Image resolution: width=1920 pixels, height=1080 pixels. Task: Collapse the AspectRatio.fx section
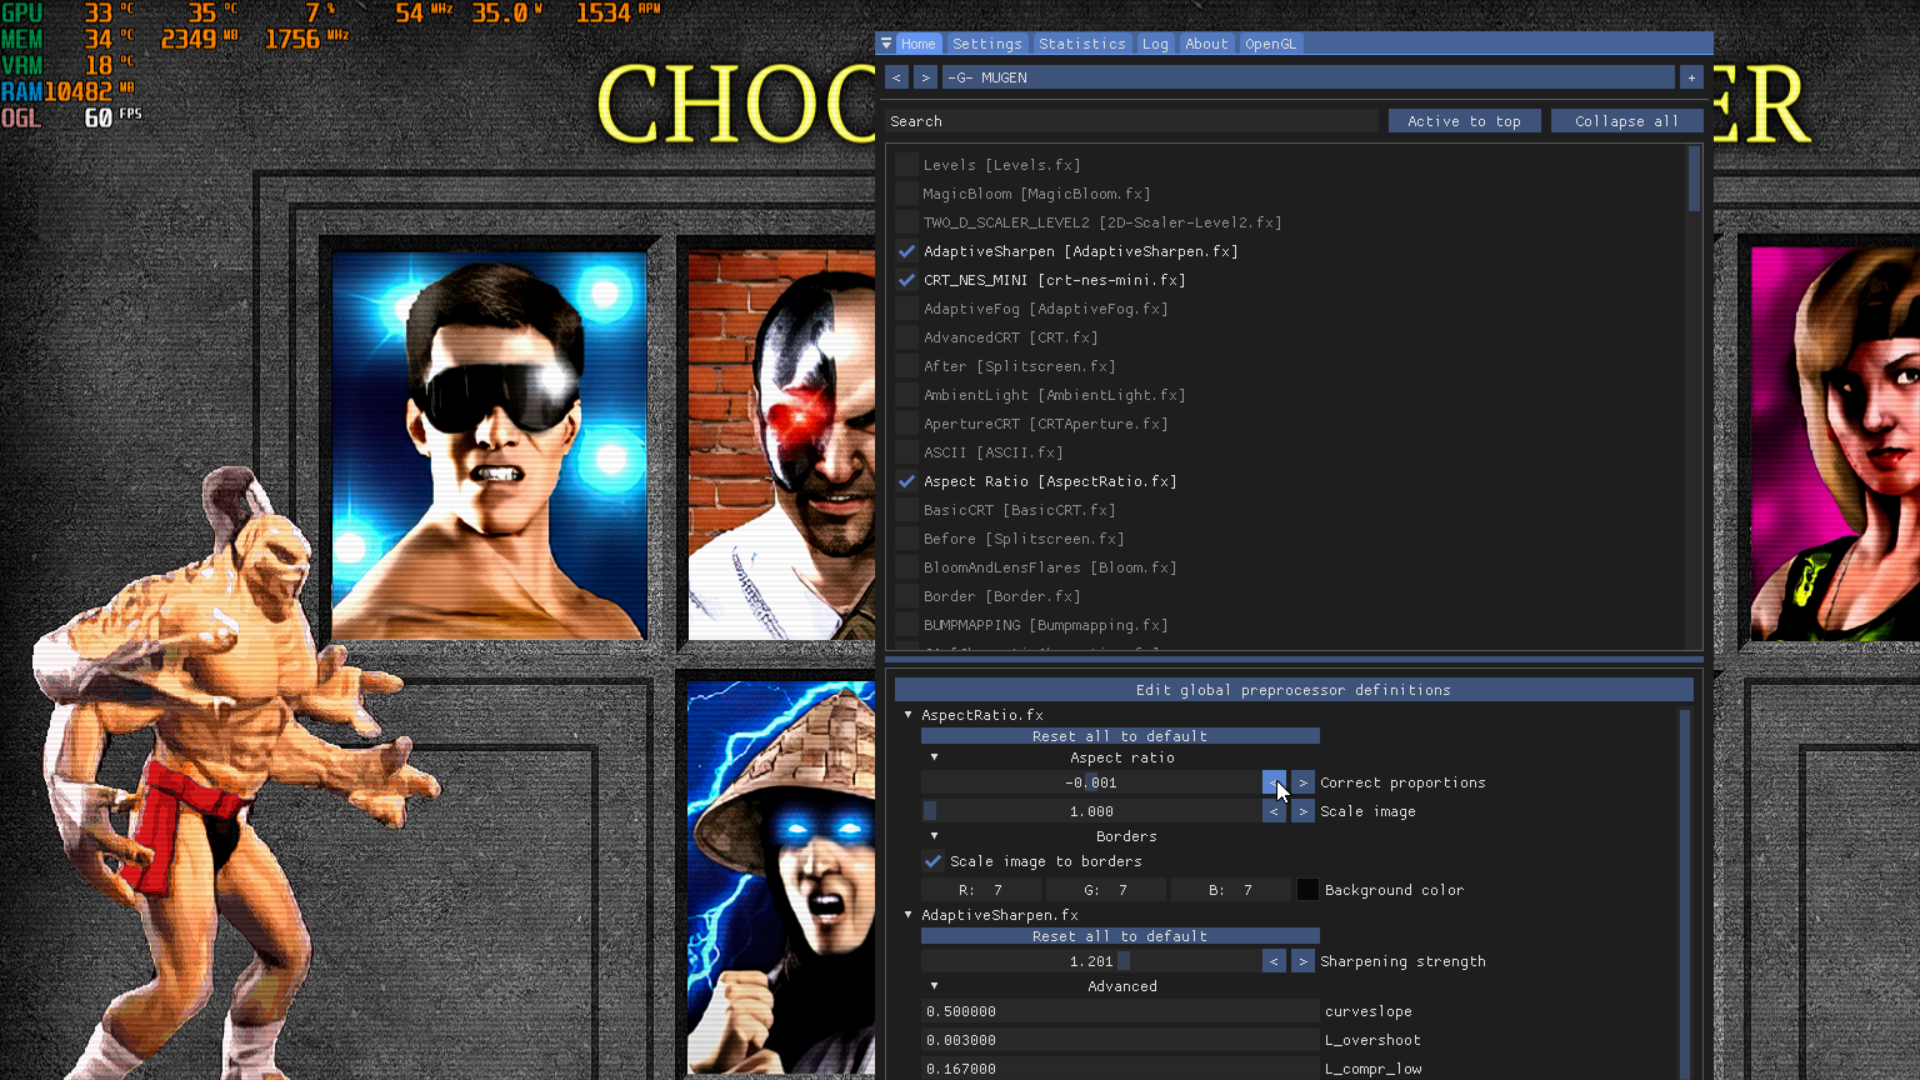point(908,715)
